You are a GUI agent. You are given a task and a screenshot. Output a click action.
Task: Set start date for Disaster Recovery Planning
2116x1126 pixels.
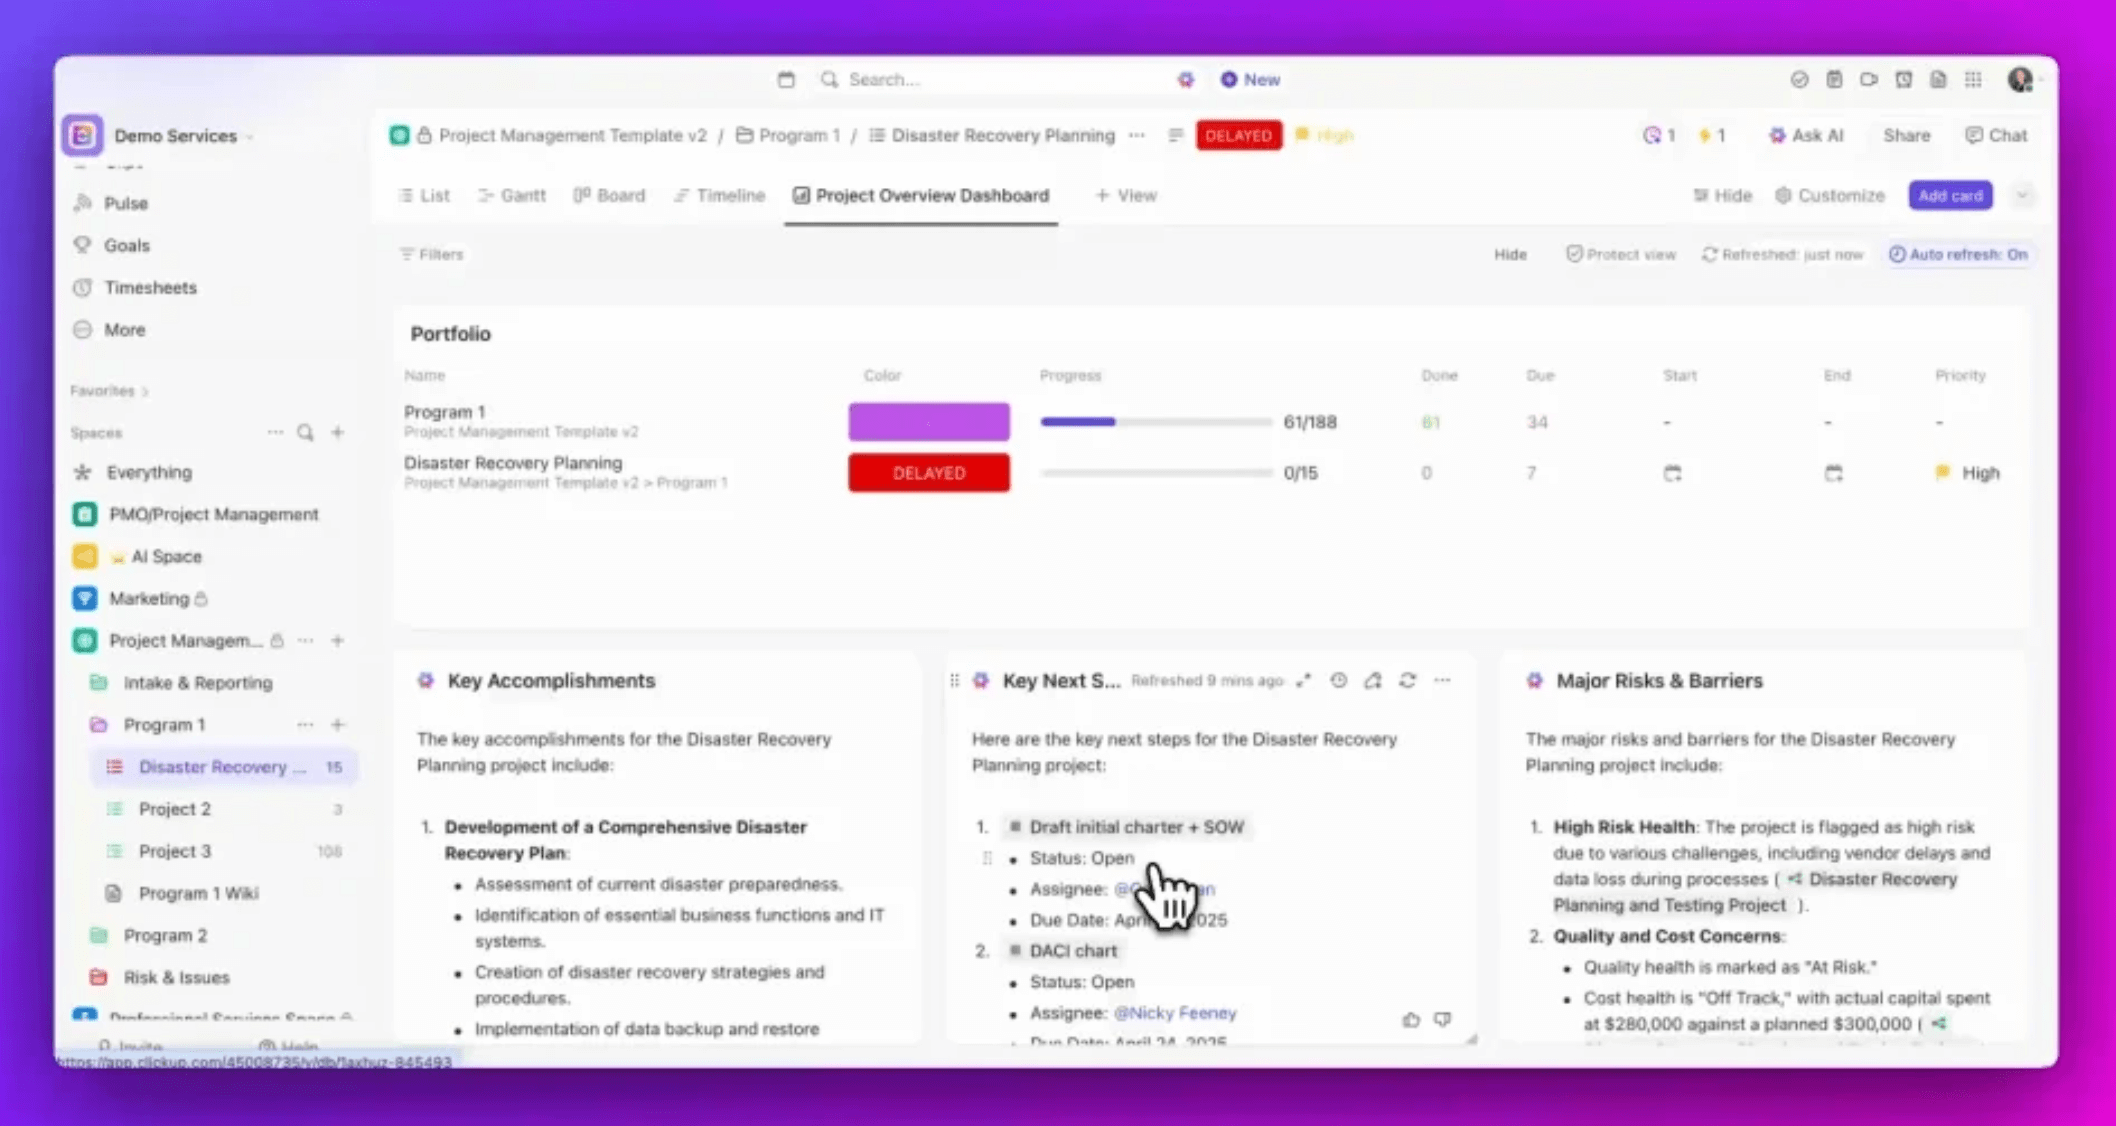coord(1672,473)
